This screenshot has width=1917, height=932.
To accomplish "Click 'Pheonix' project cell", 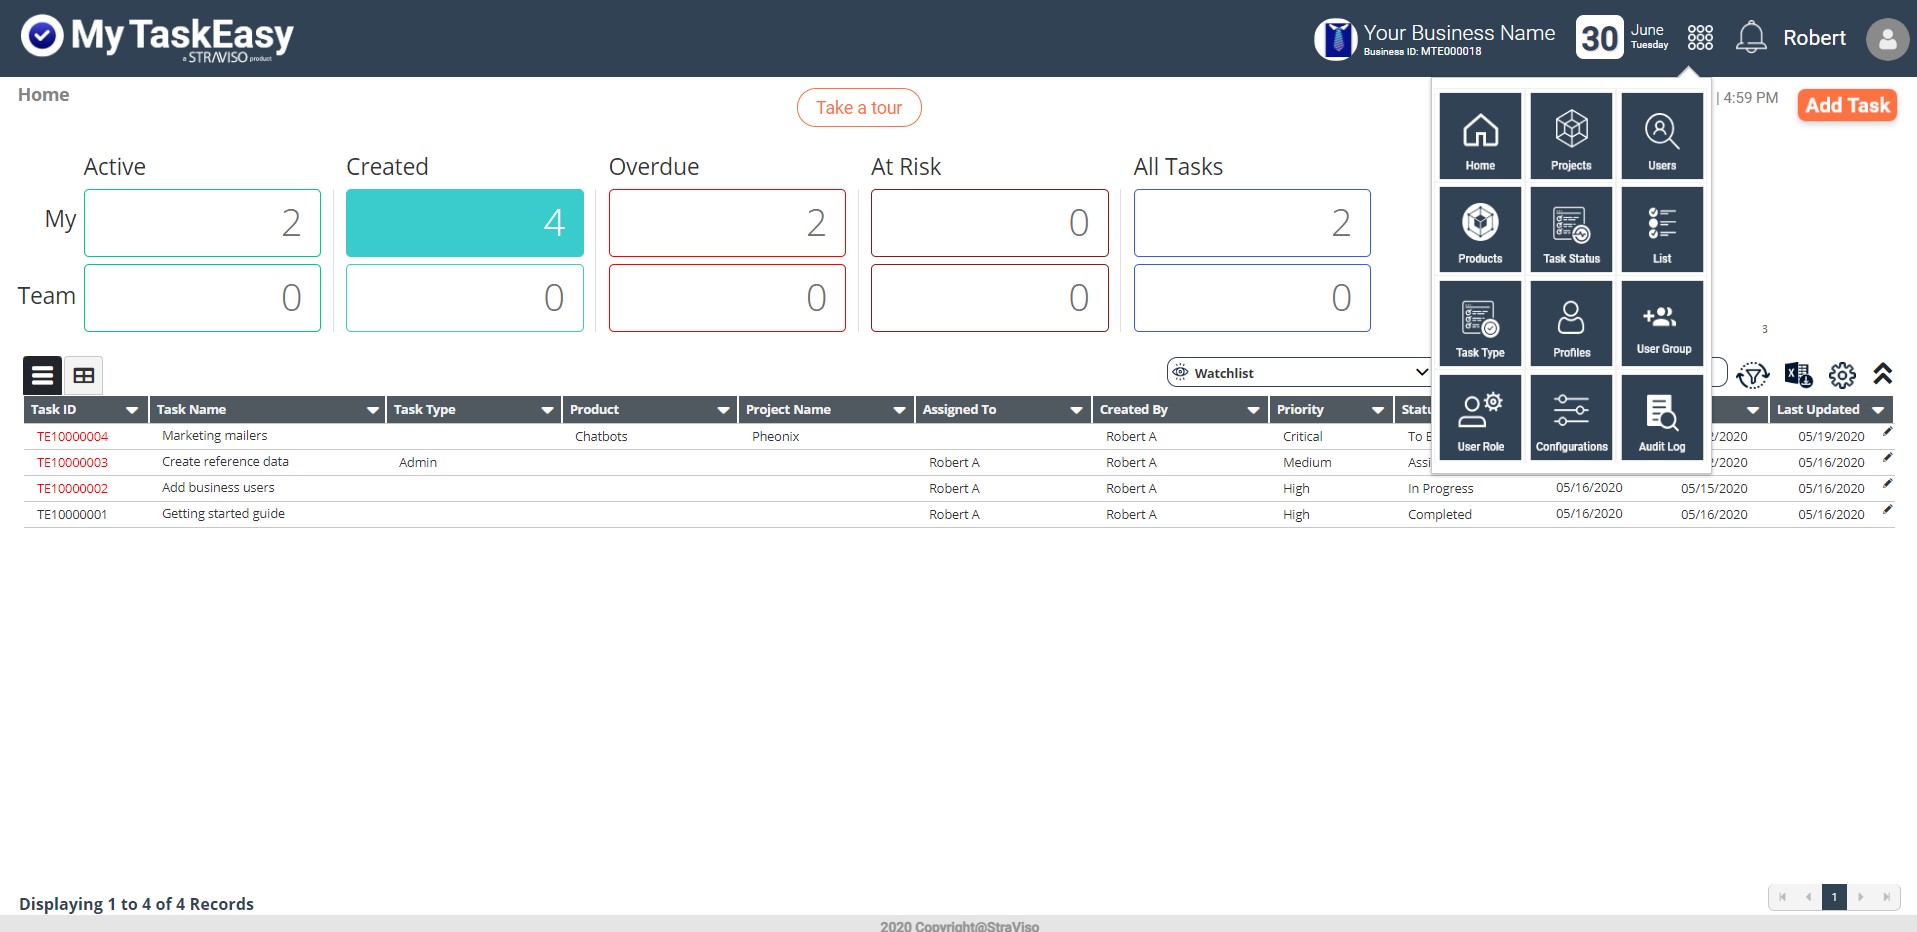I will tap(776, 437).
